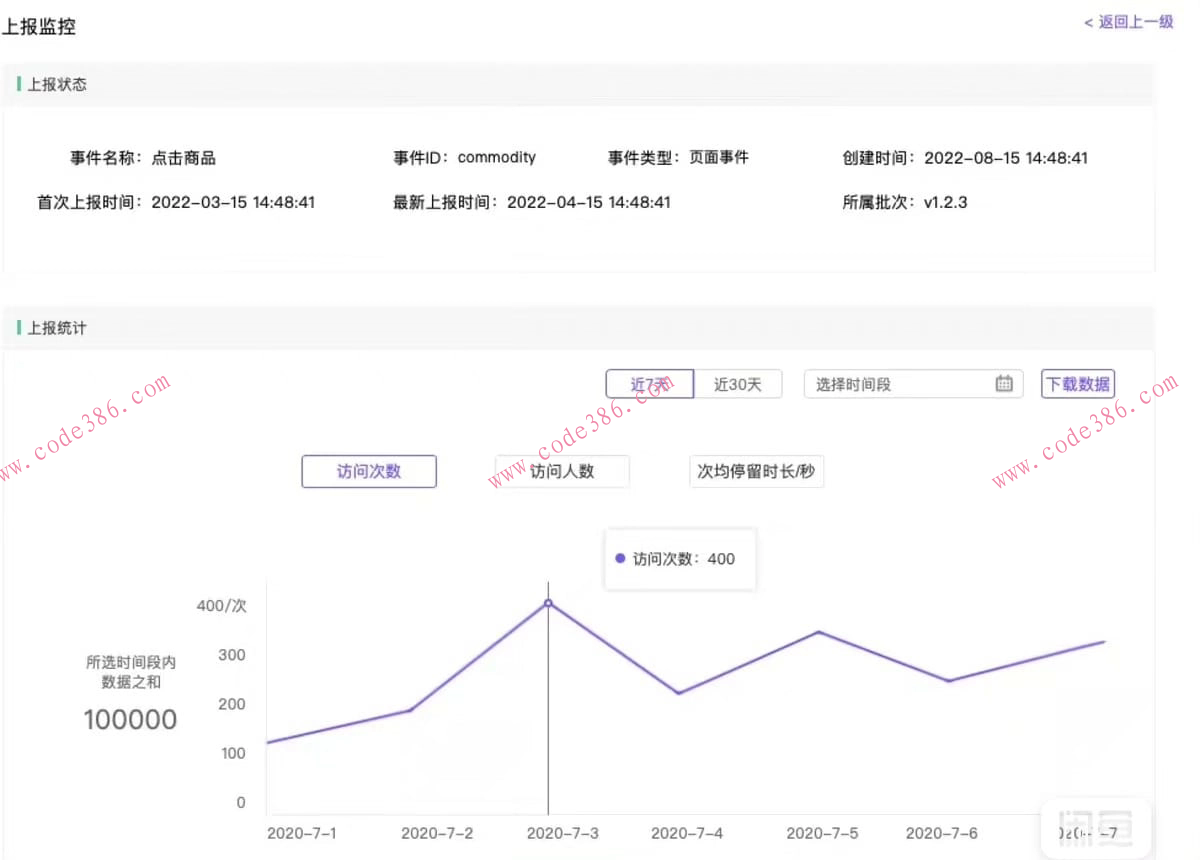Switch to 近30天 time range
1200x860 pixels.
[740, 384]
